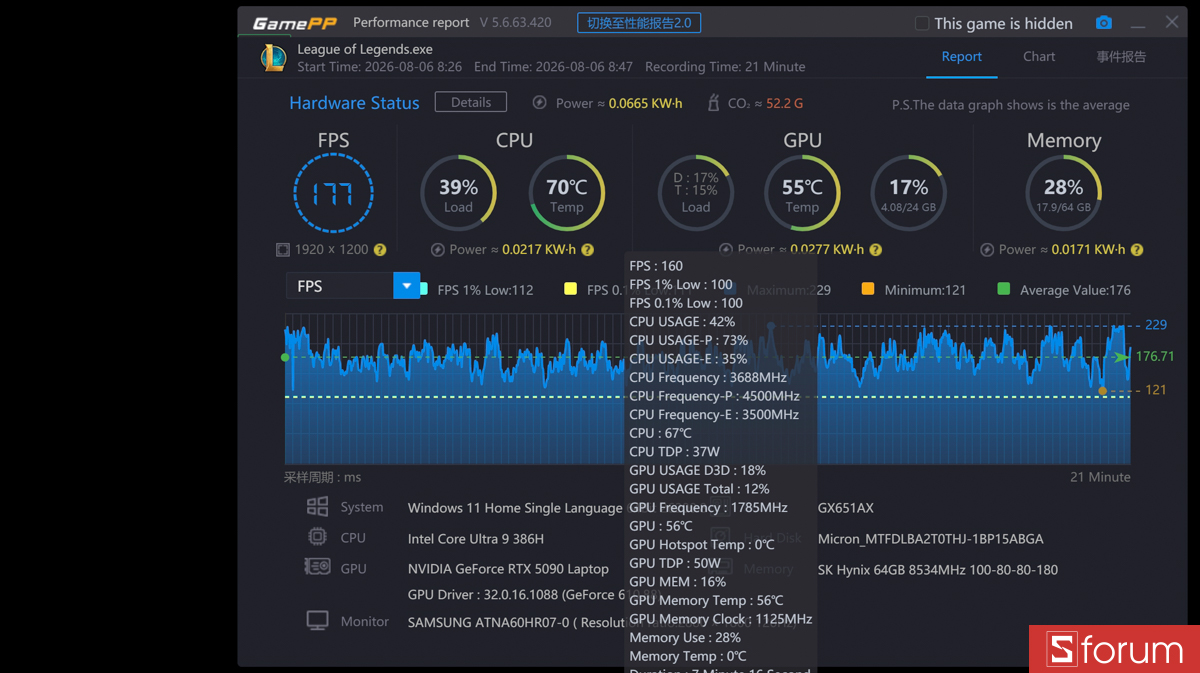Click the FPS metric combo box field

(x=352, y=286)
